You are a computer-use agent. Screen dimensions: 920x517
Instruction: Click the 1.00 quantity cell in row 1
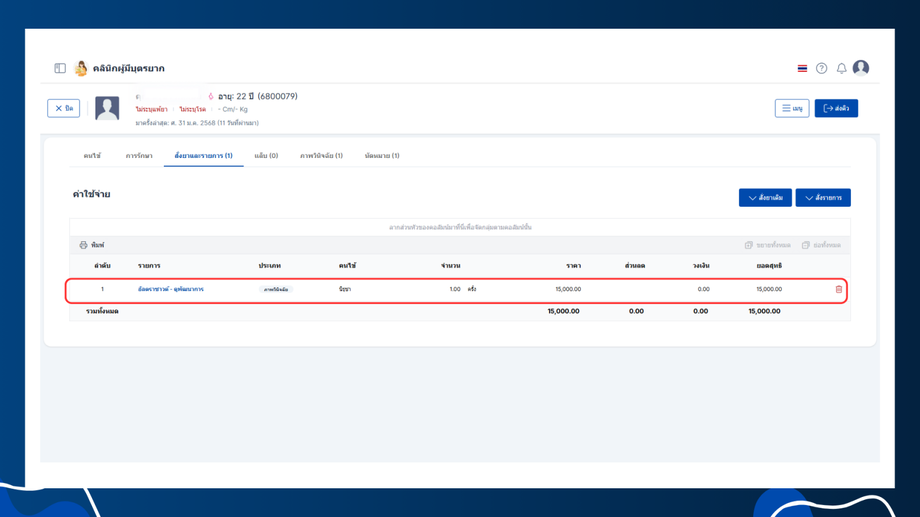(x=455, y=289)
